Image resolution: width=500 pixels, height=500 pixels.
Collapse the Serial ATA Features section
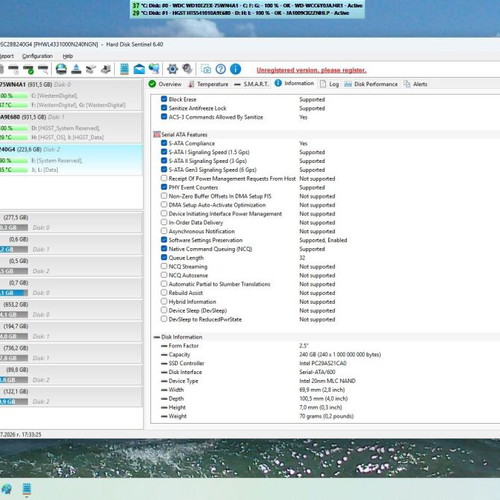pyautogui.click(x=157, y=134)
